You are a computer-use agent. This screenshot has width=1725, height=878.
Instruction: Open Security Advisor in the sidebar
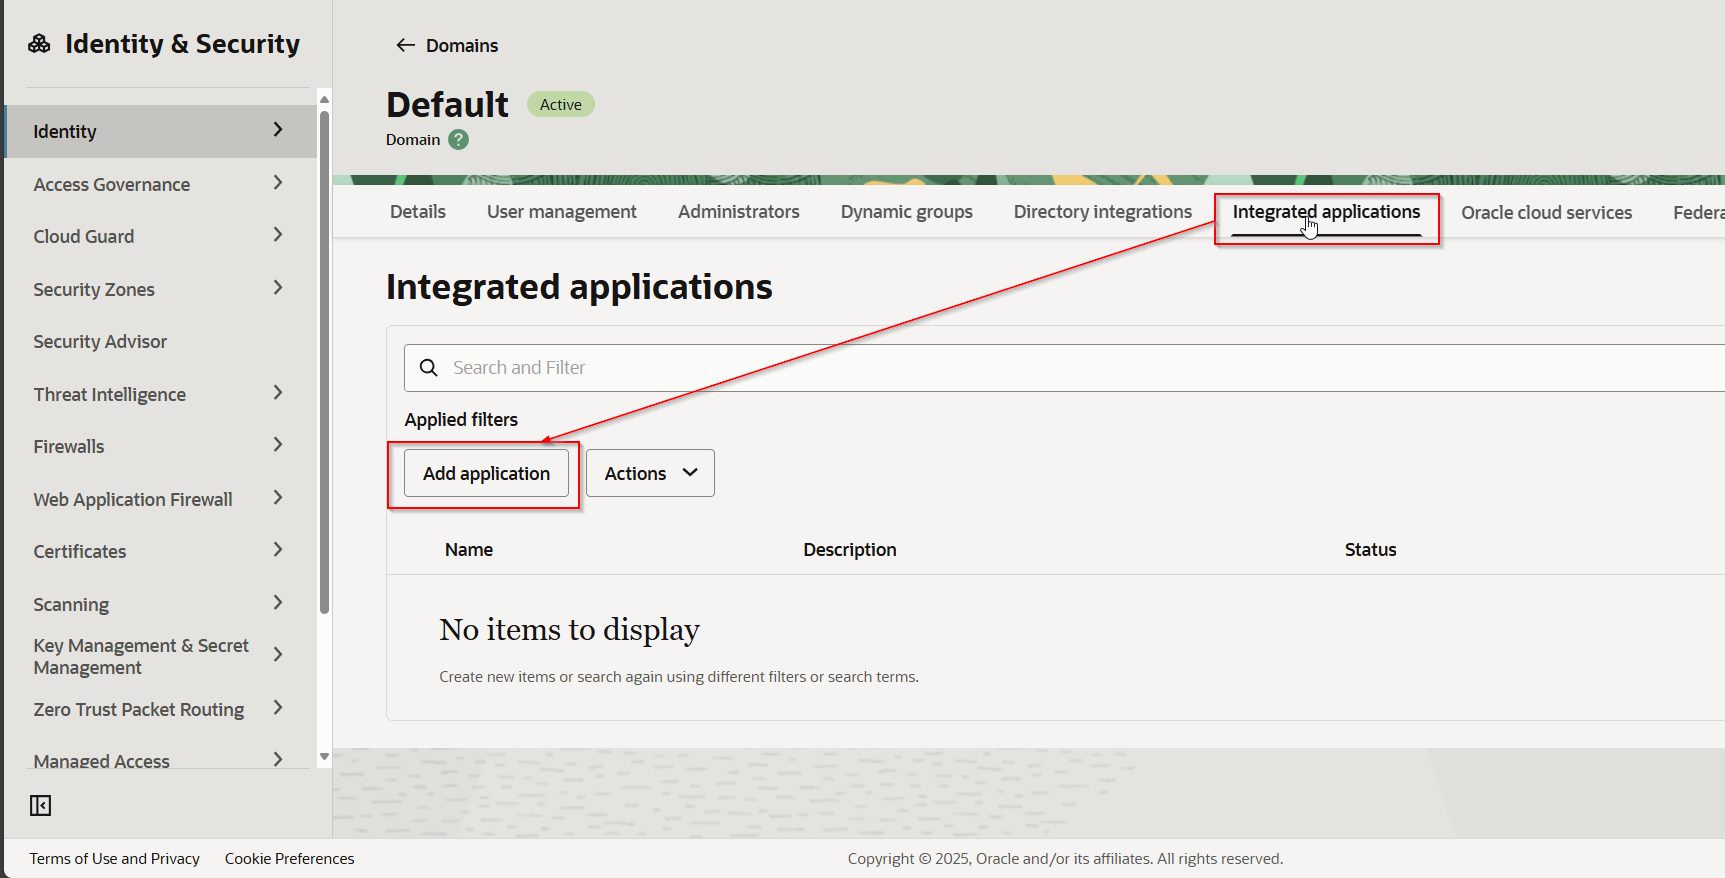coord(100,342)
